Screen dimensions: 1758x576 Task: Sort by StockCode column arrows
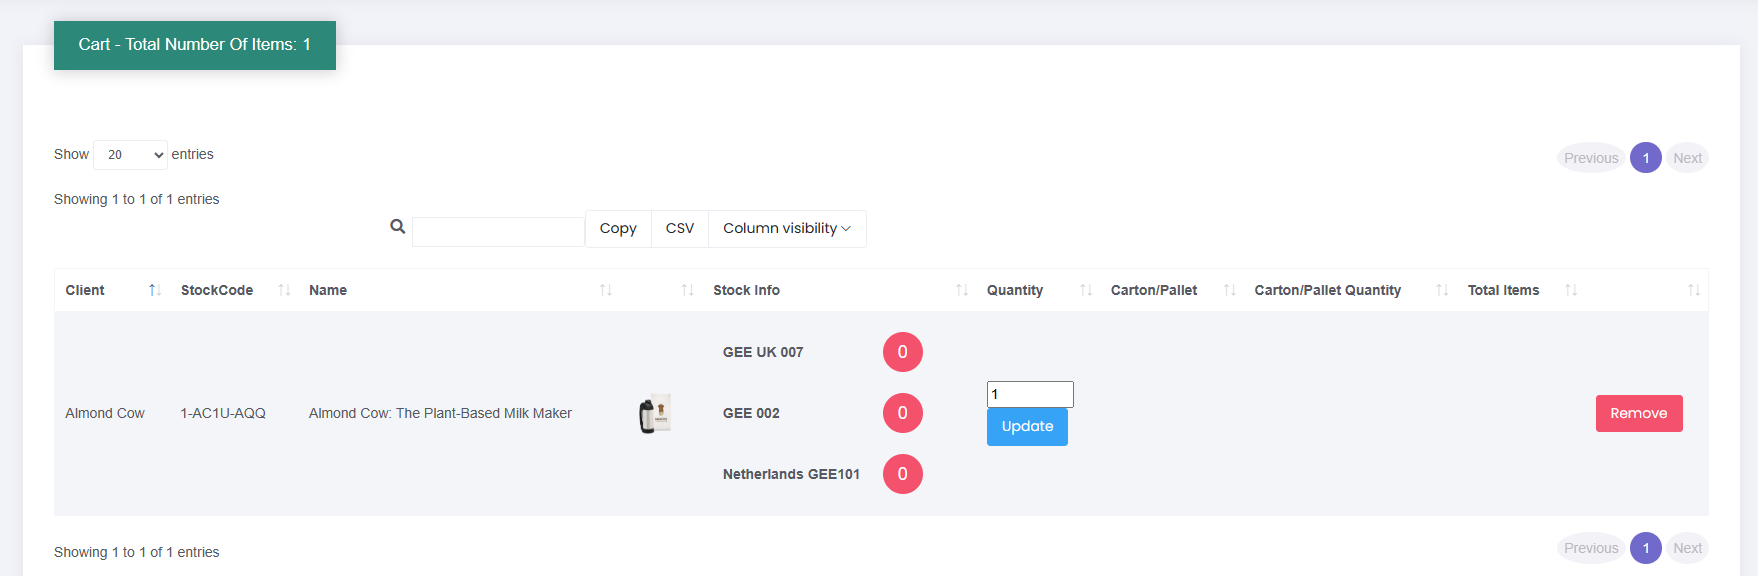pos(284,290)
